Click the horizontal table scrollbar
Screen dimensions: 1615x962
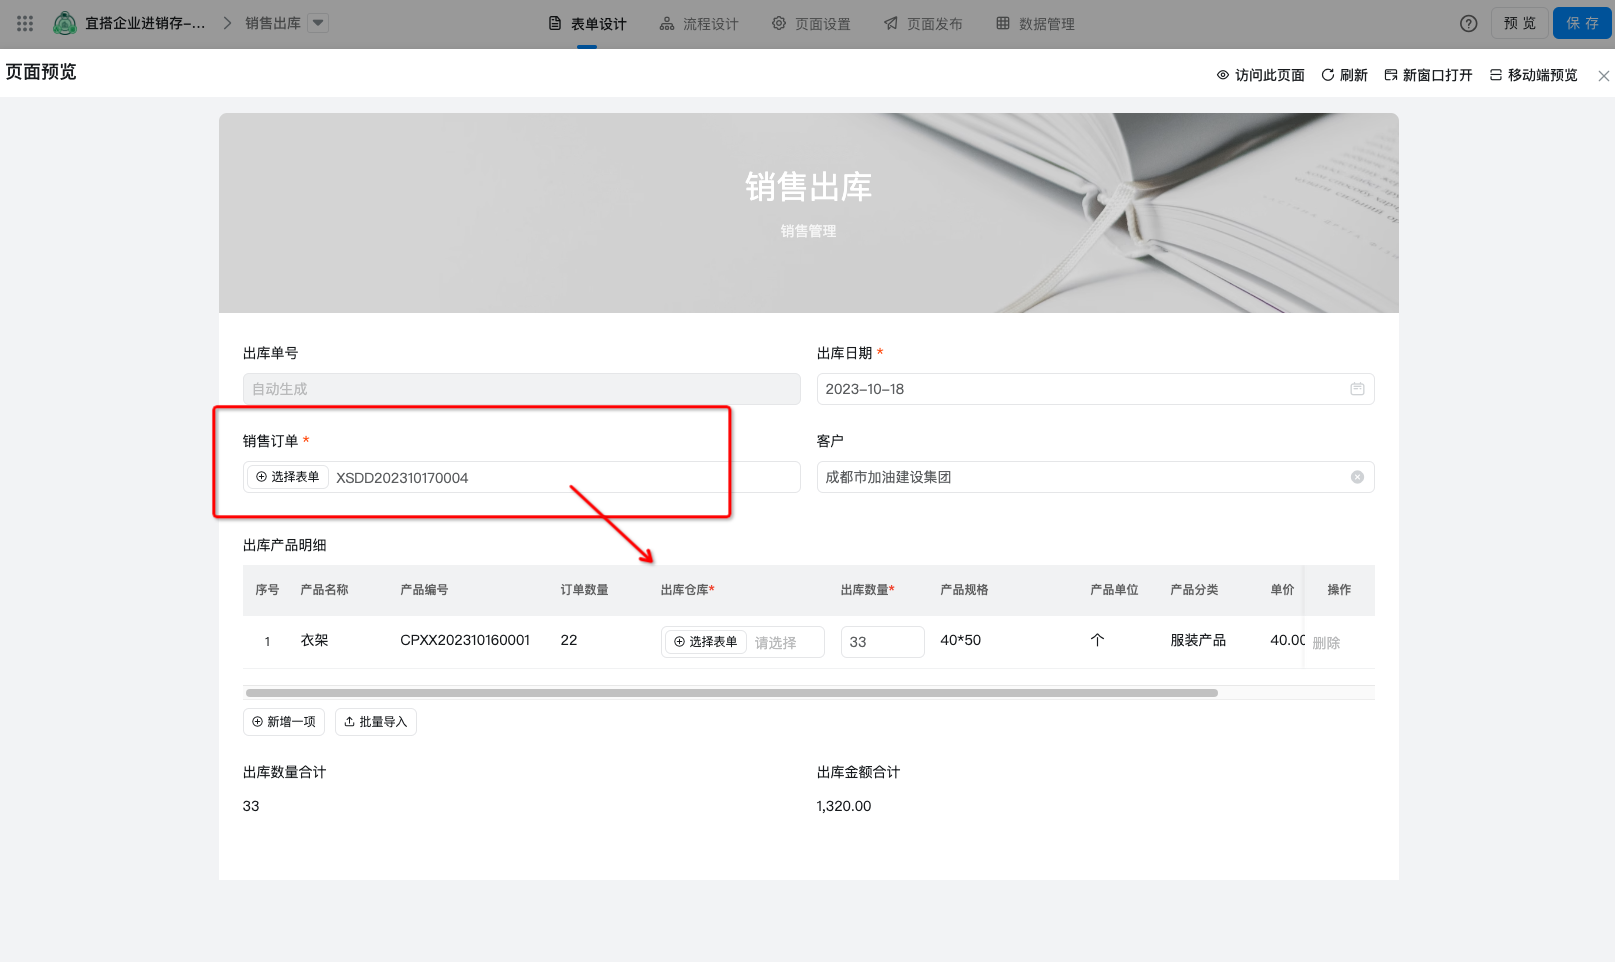[731, 693]
